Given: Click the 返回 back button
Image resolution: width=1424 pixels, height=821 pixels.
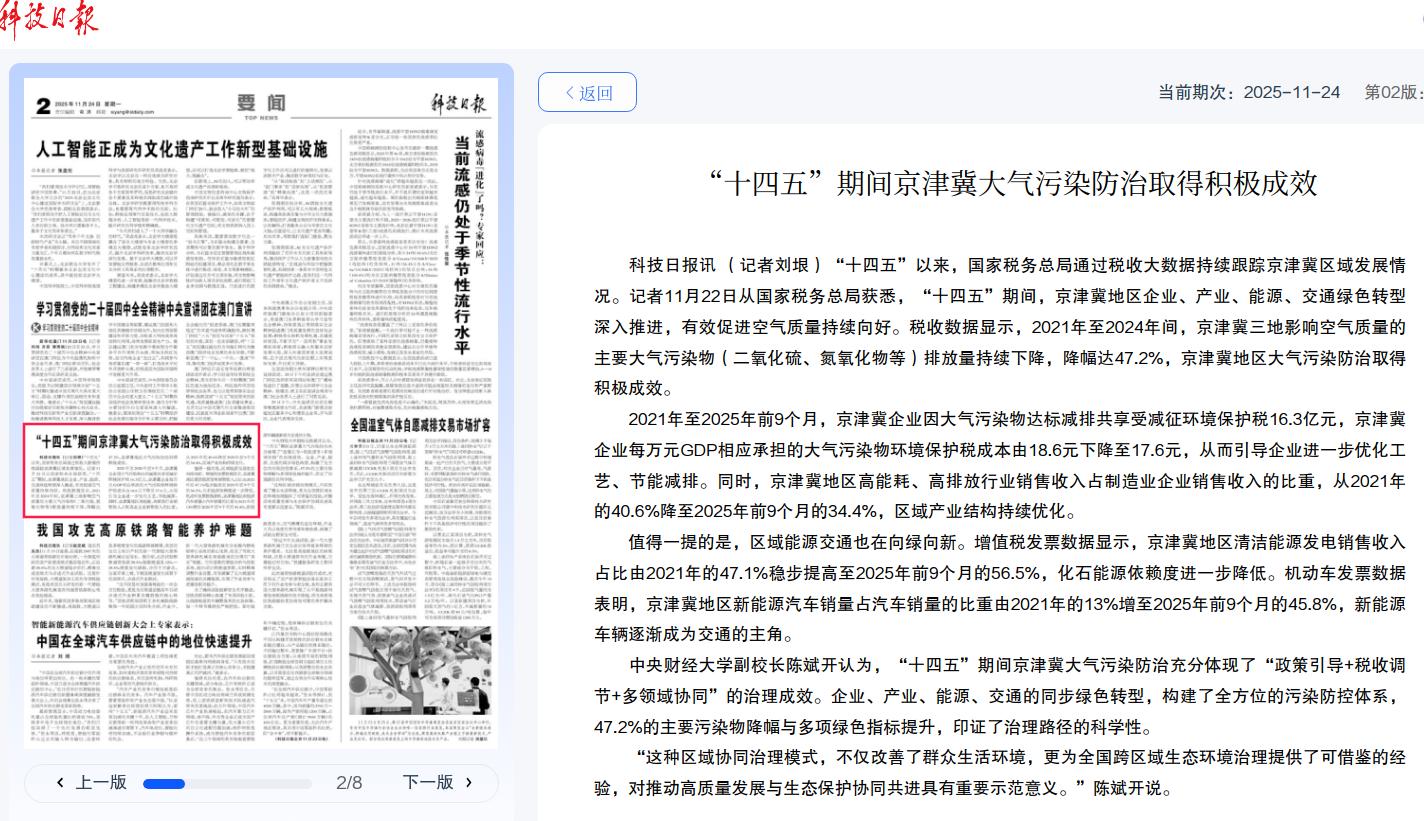Looking at the screenshot, I should pos(587,93).
